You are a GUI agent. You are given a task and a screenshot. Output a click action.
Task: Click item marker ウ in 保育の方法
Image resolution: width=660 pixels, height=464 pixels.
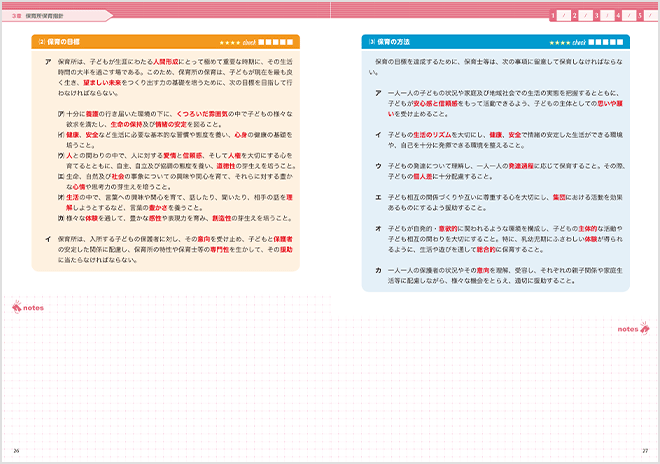click(378, 166)
